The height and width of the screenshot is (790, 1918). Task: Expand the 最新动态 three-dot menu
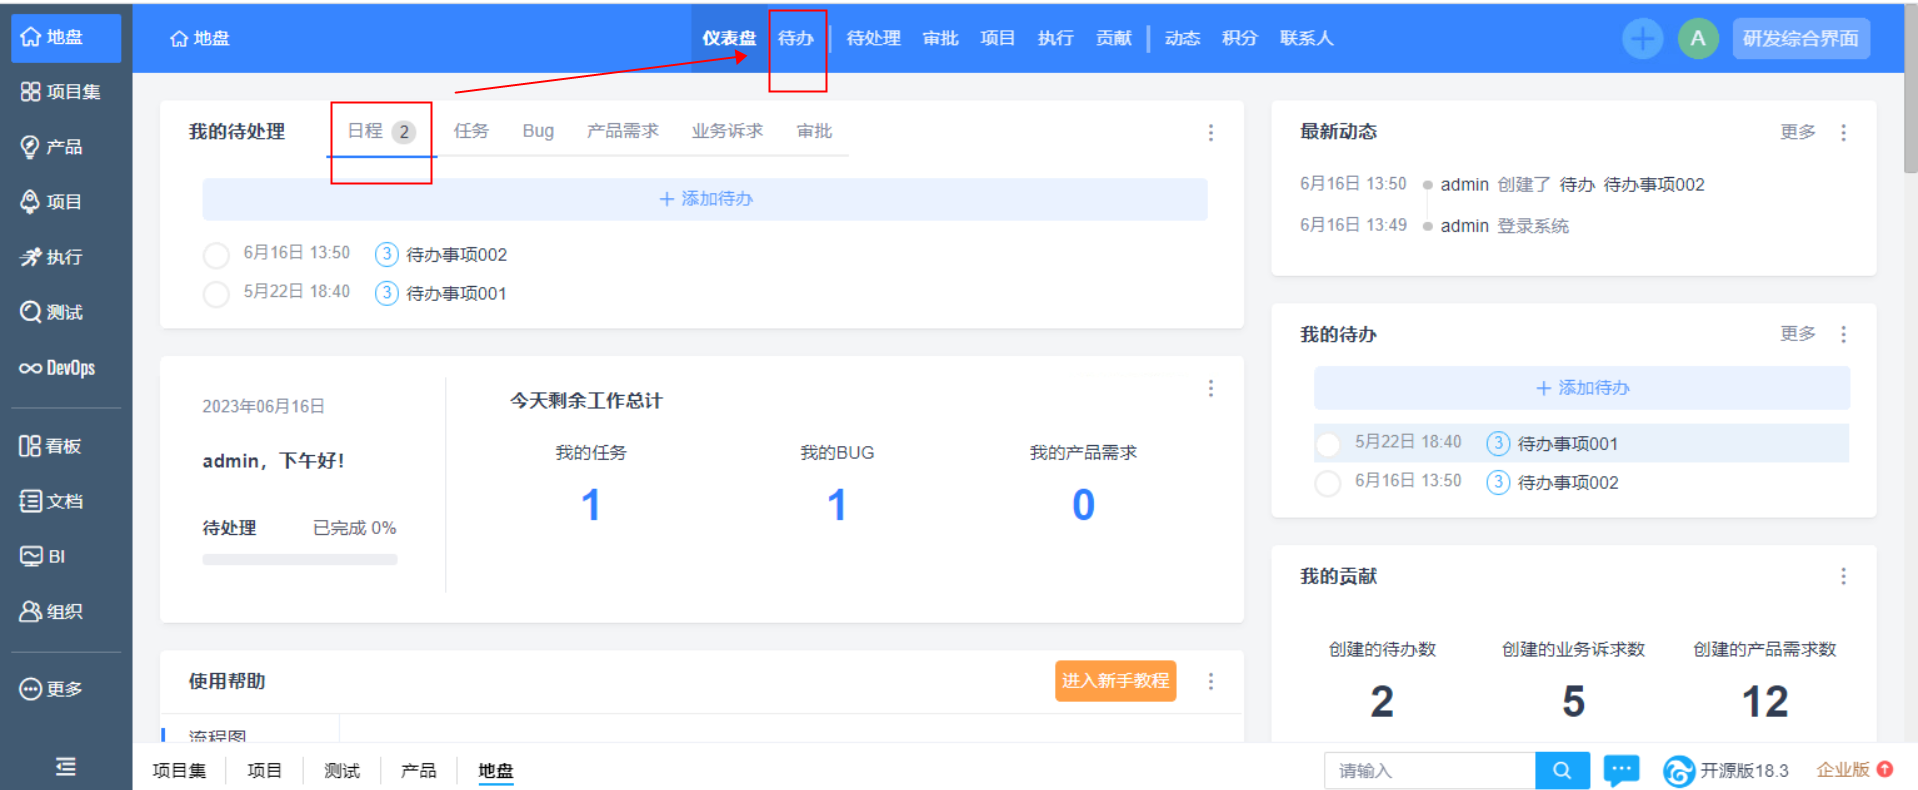point(1843,132)
